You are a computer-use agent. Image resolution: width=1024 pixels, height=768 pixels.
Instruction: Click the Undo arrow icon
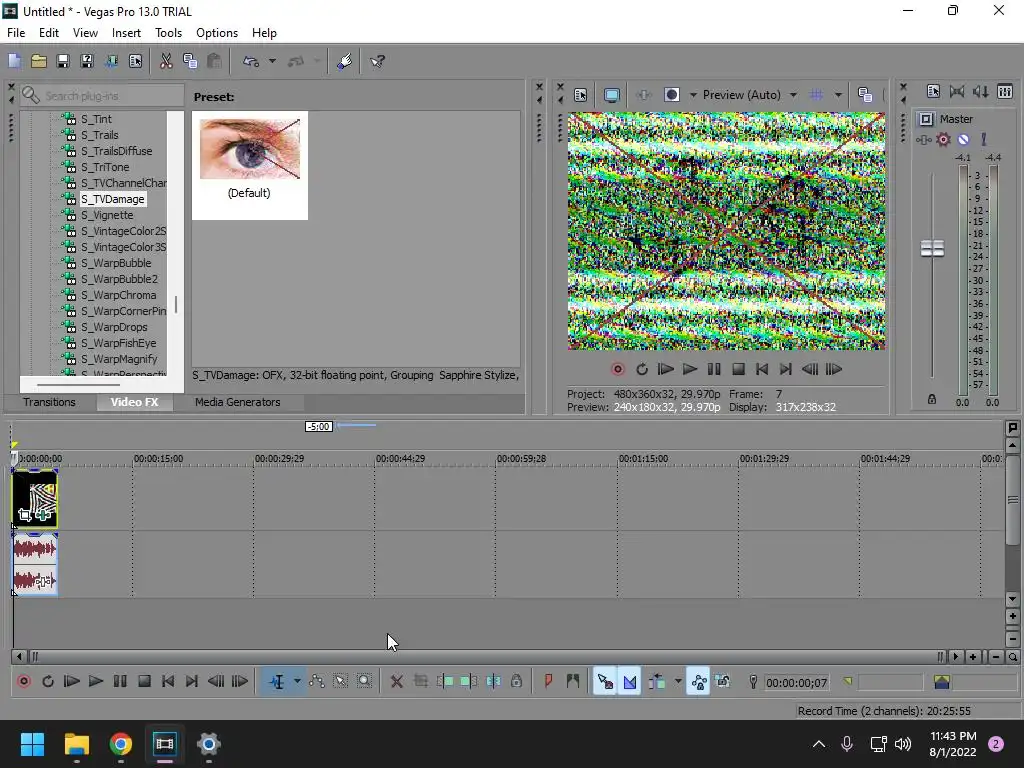[251, 61]
